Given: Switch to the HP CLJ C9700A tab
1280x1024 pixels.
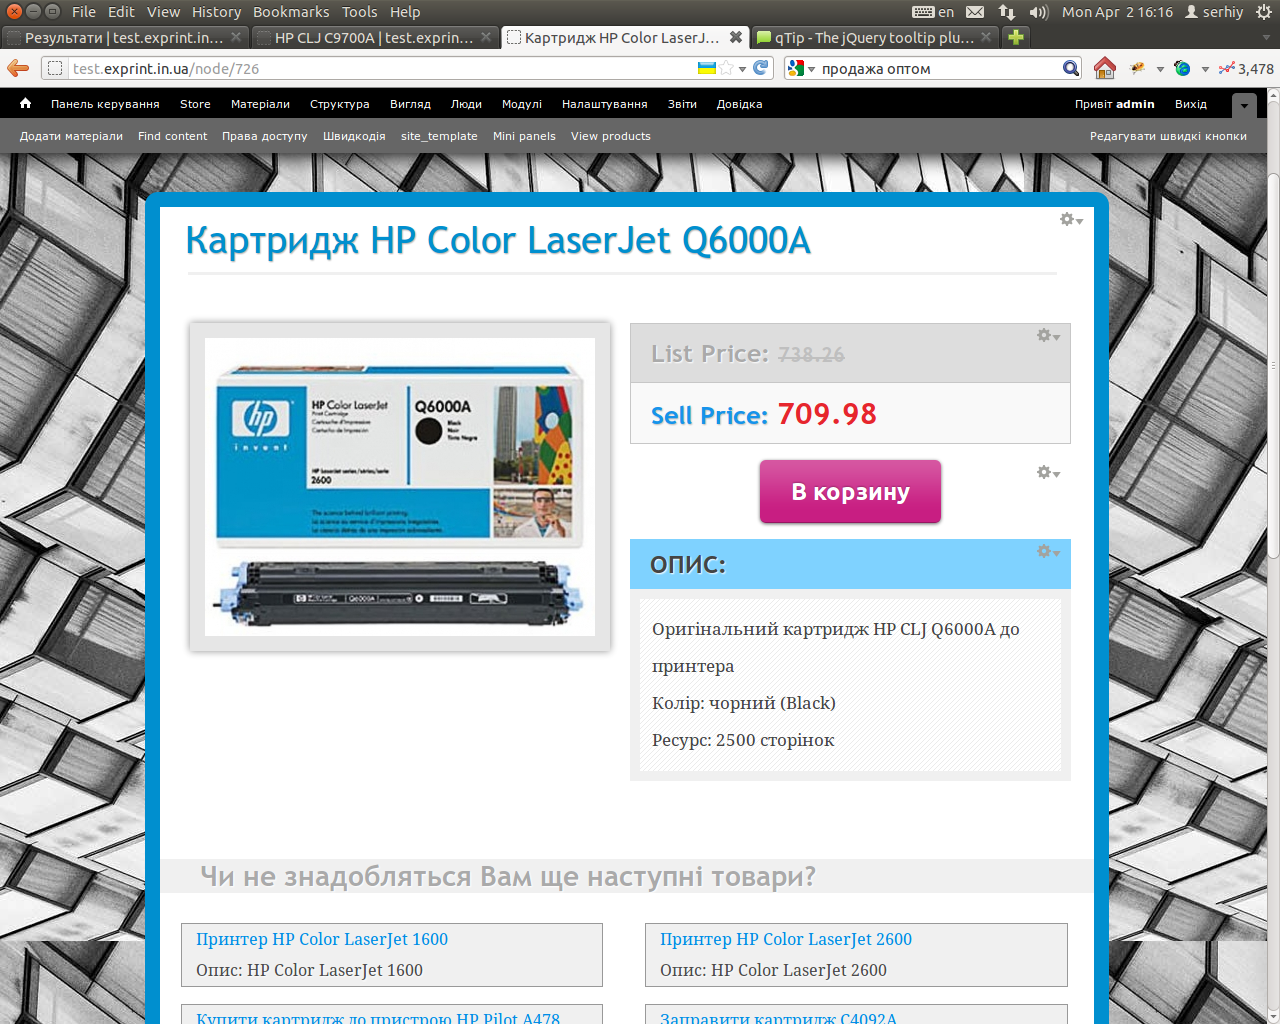Looking at the screenshot, I should coord(374,37).
